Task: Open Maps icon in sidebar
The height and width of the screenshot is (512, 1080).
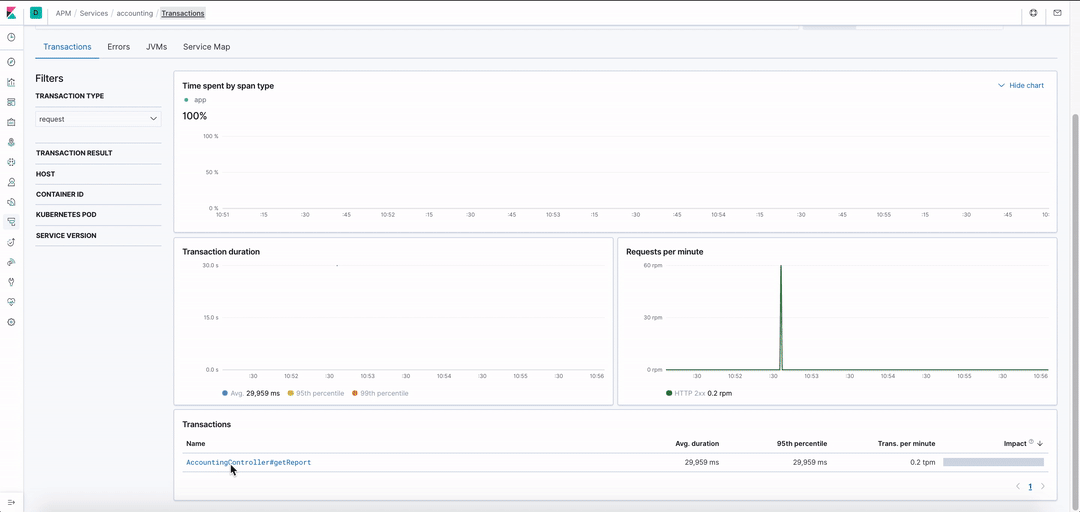Action: [11, 142]
